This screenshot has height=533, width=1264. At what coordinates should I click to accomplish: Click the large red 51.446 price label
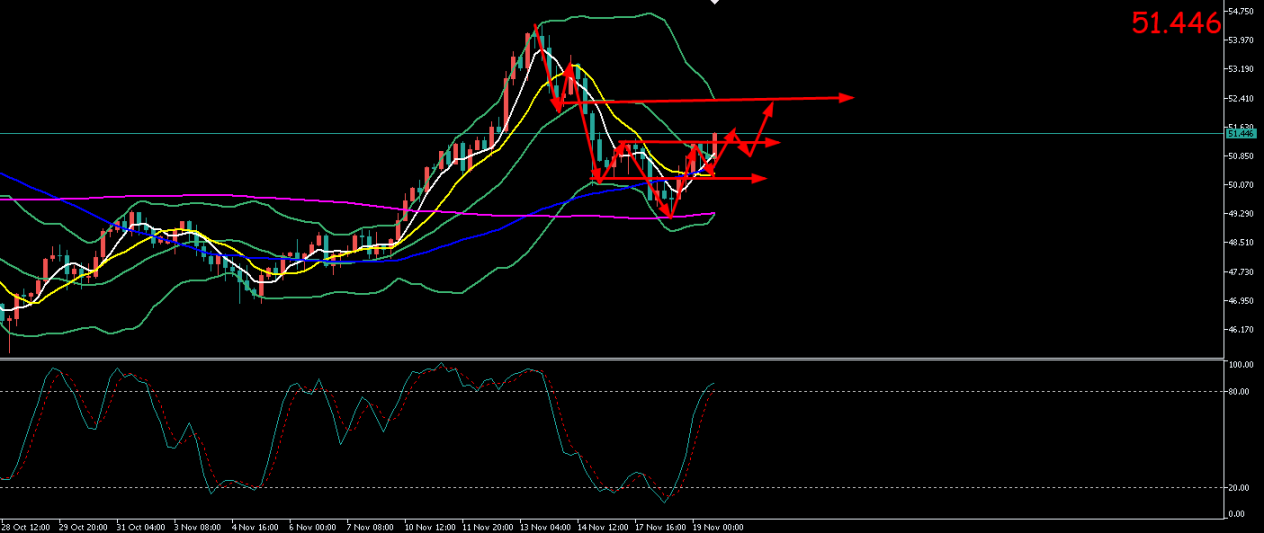[x=1176, y=23]
